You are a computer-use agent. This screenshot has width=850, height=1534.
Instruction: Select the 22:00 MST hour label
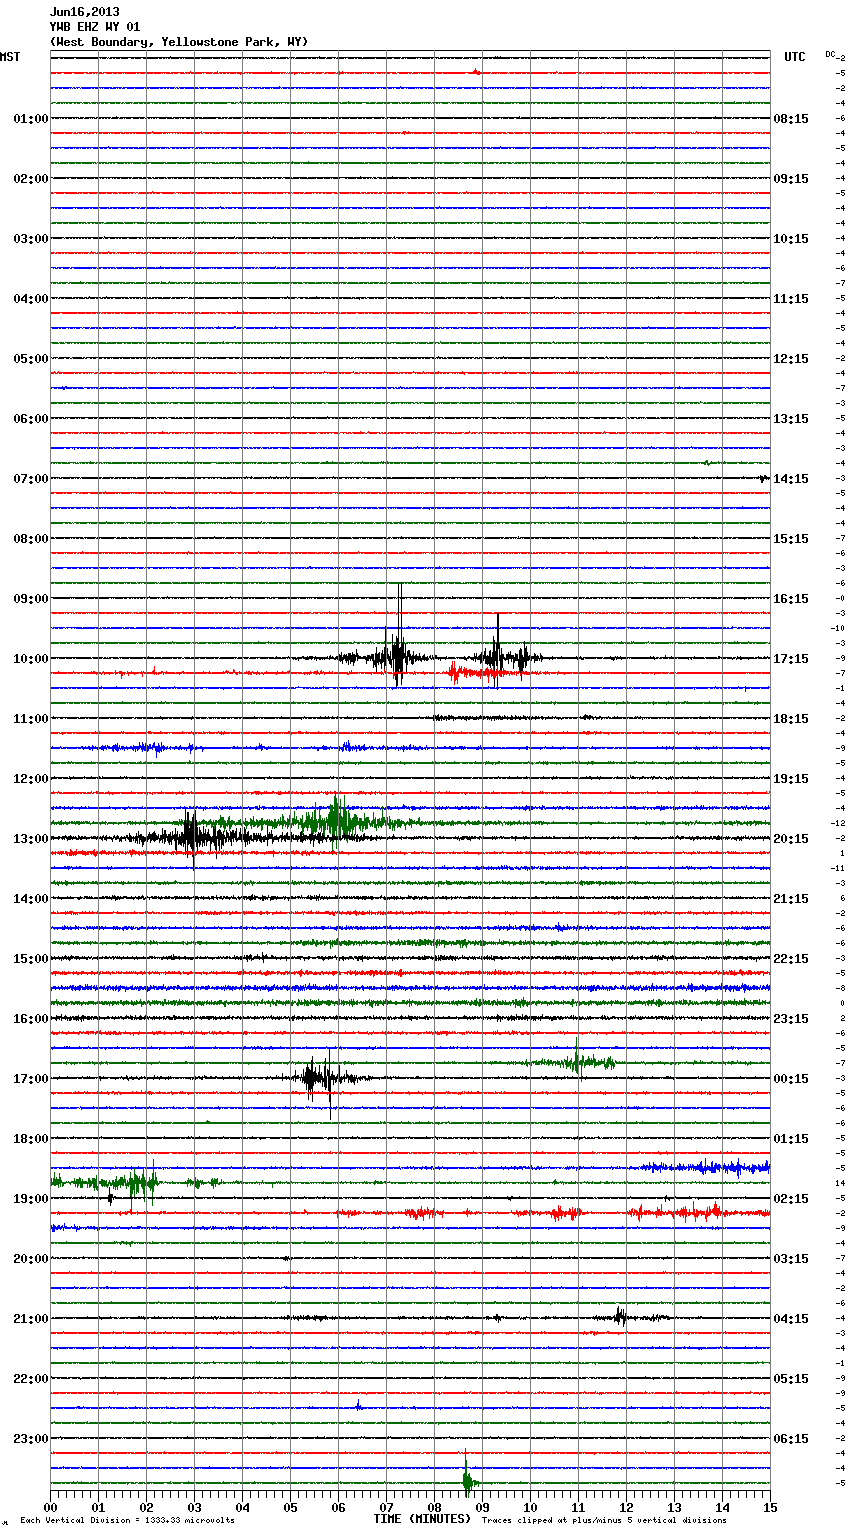tap(30, 1379)
